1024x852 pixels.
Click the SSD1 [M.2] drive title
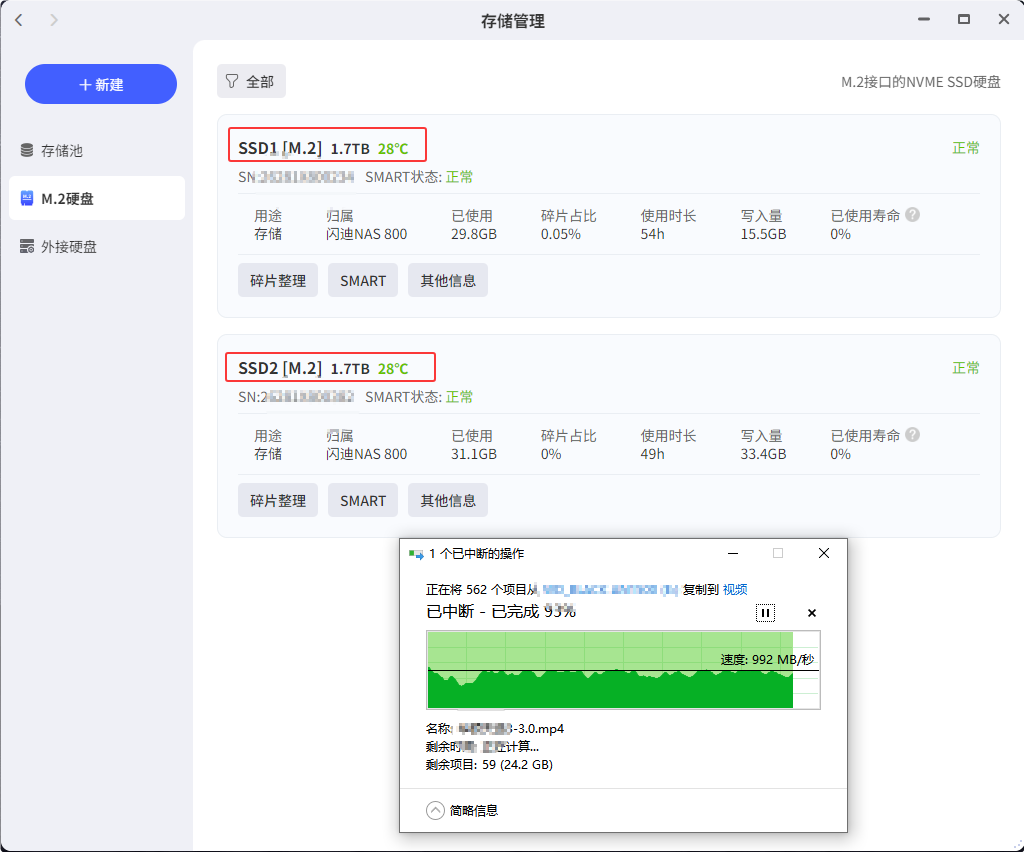pyautogui.click(x=280, y=148)
